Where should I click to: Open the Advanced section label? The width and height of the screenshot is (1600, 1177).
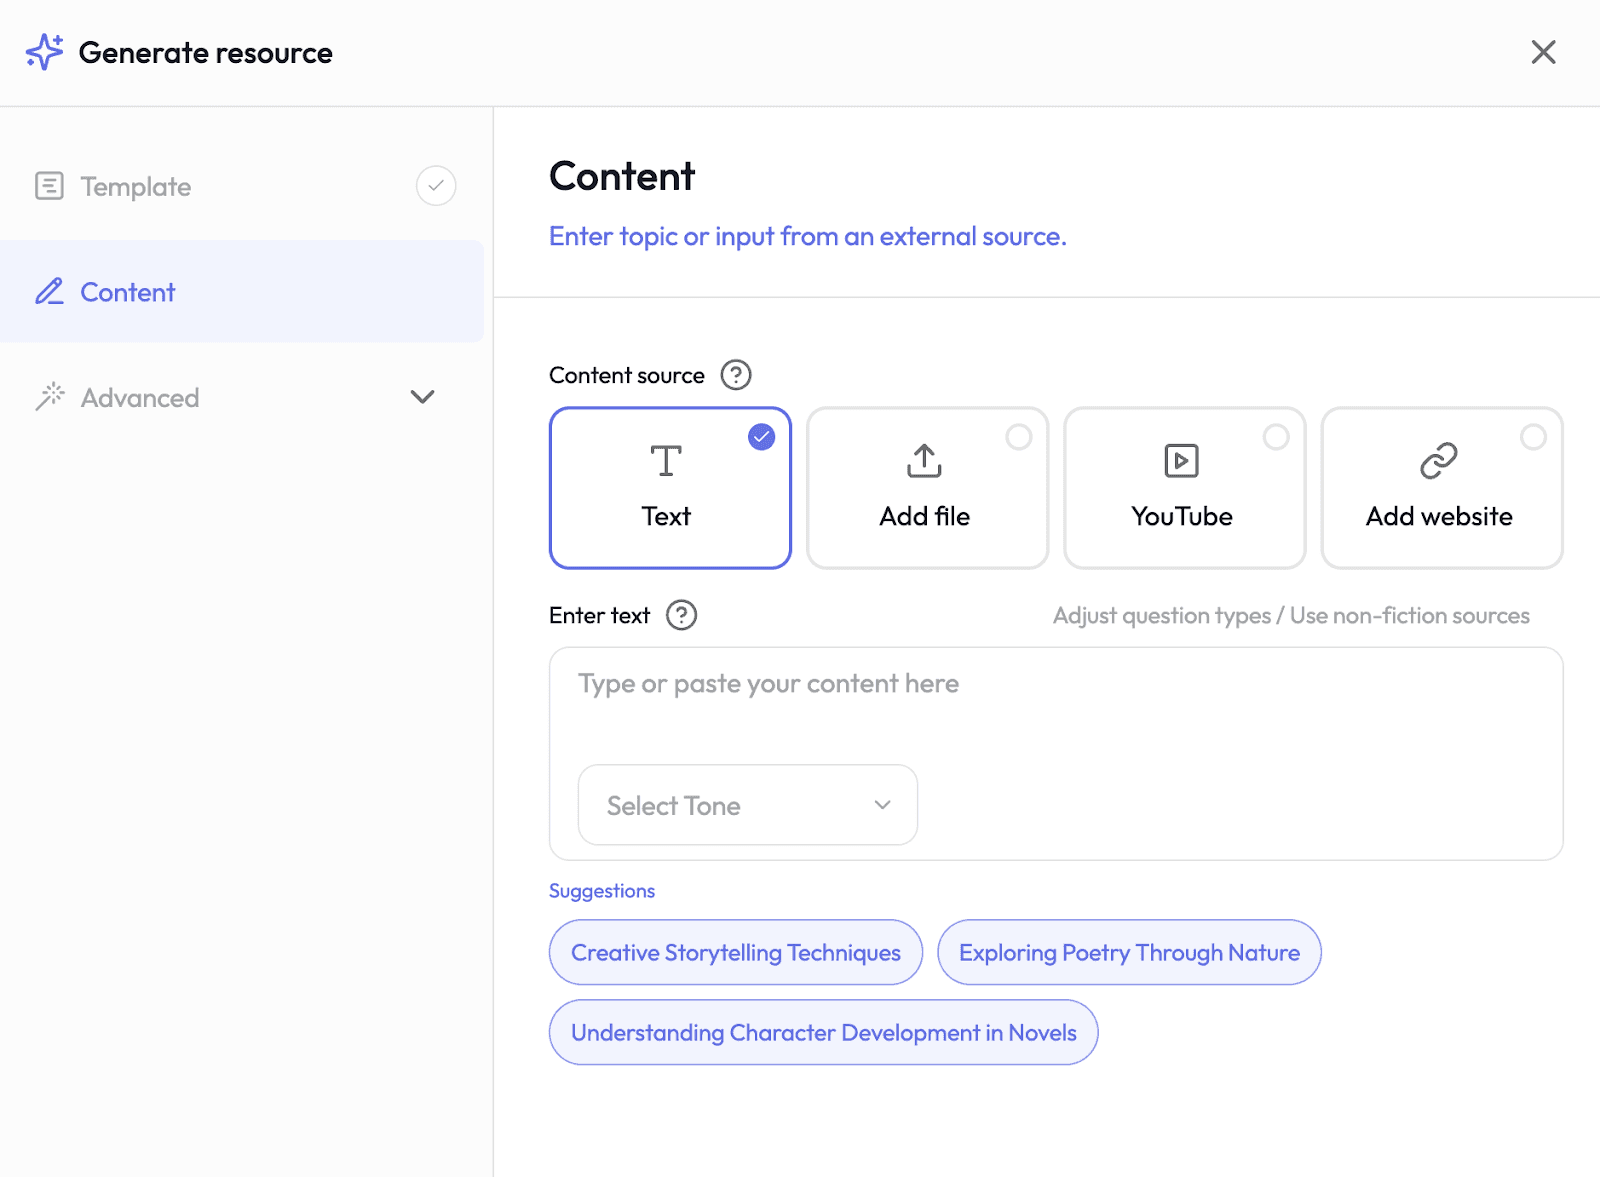click(x=140, y=398)
